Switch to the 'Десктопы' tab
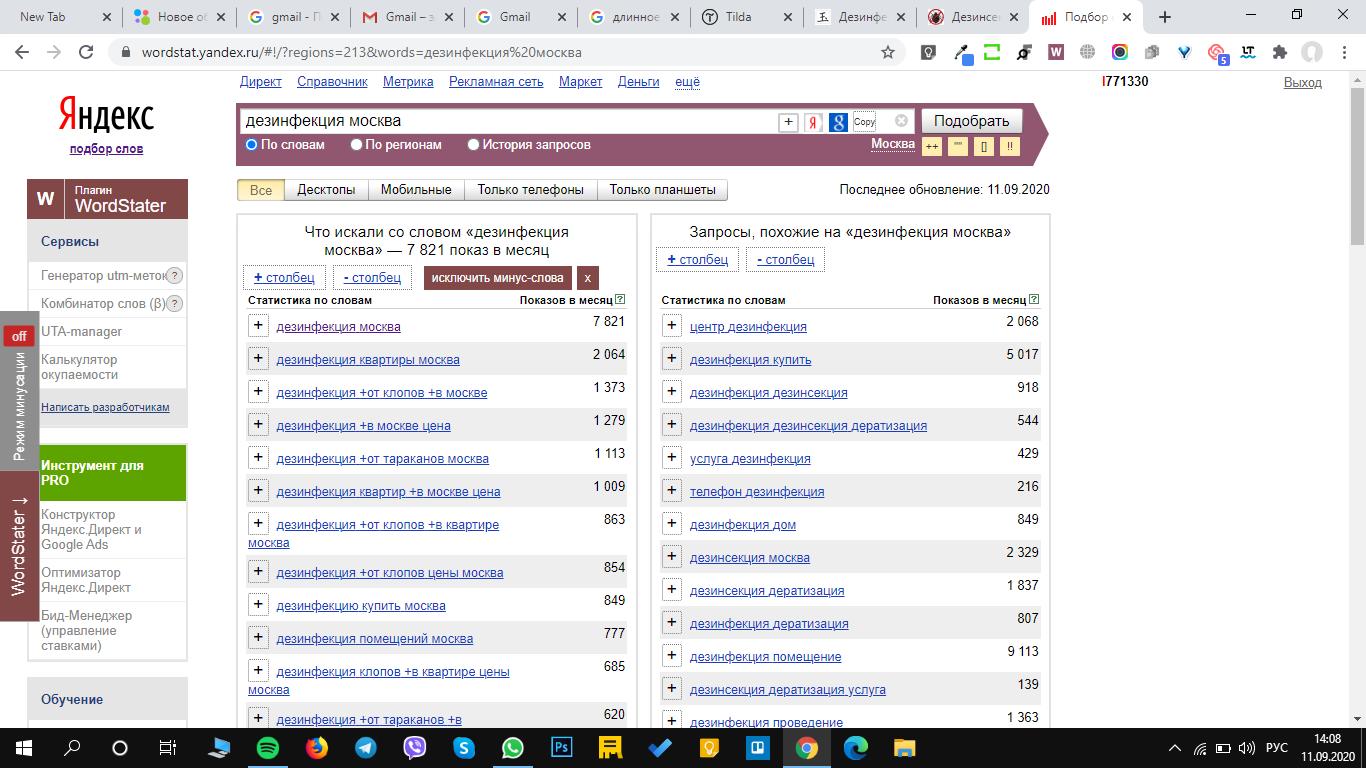The image size is (1366, 768). click(x=326, y=190)
